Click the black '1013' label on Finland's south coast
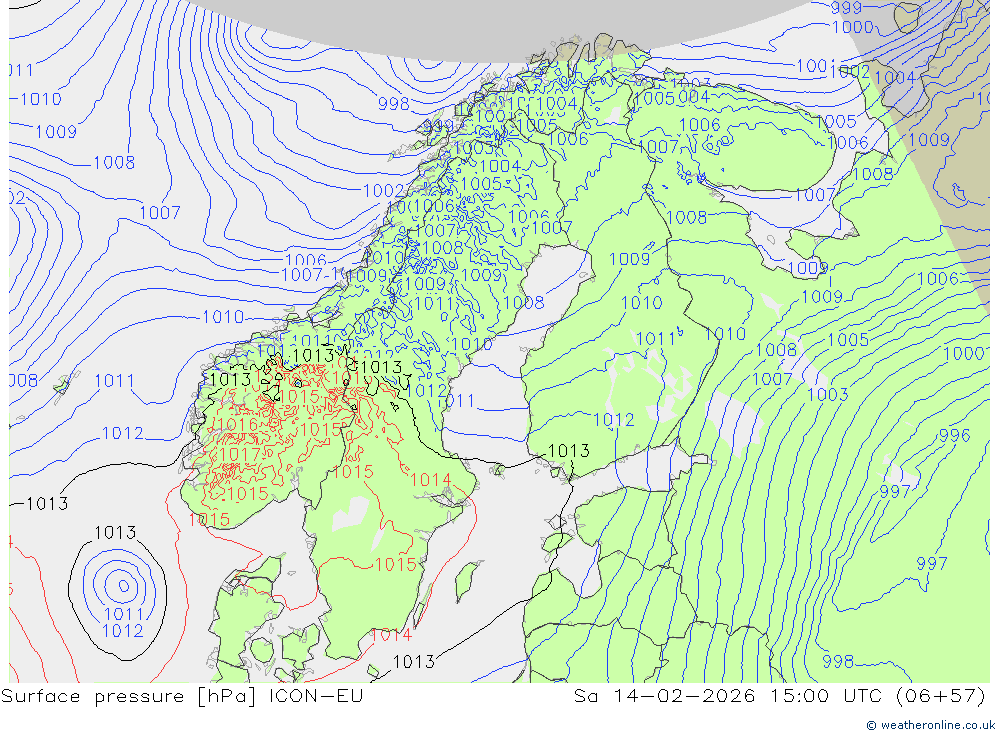1000x733 pixels. coord(569,450)
